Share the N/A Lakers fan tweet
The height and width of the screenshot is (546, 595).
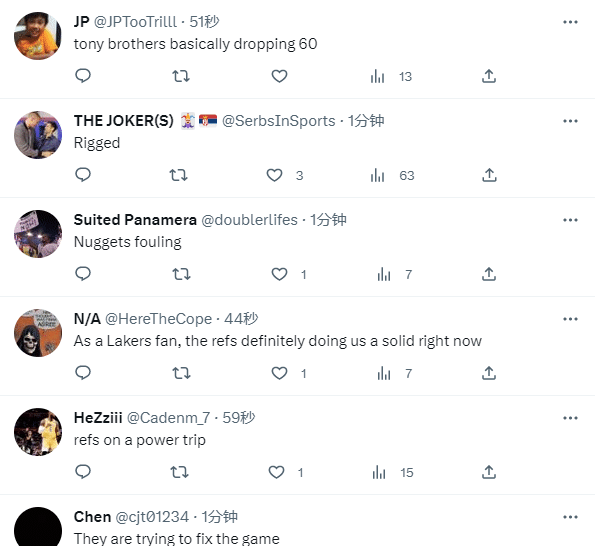(489, 373)
